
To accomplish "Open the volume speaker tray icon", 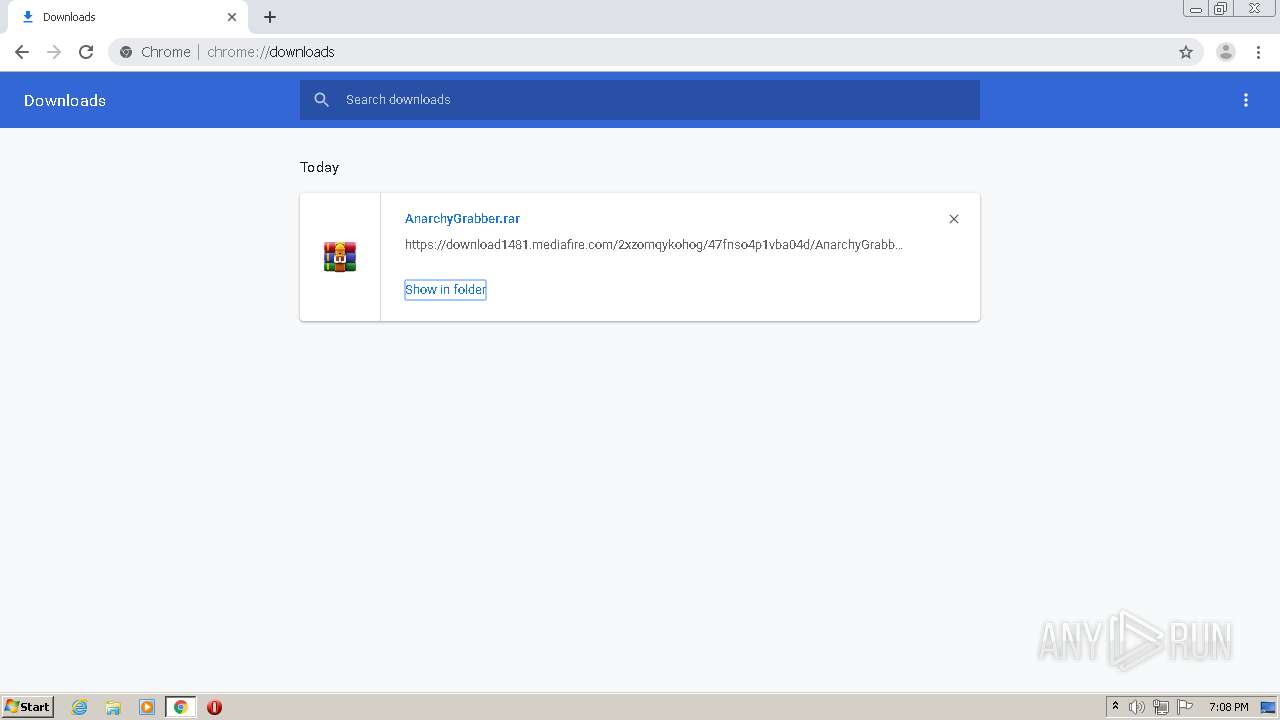I will (1137, 707).
